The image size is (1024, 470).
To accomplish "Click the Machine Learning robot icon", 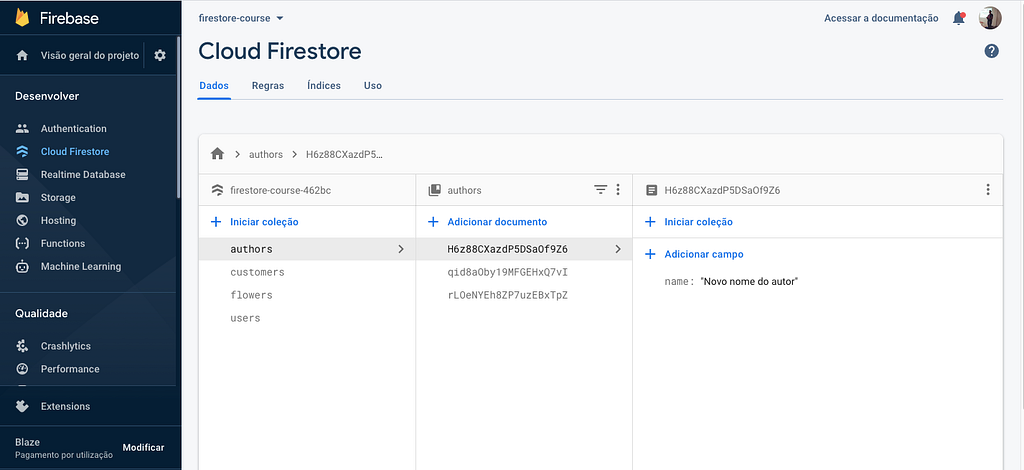I will click(22, 266).
